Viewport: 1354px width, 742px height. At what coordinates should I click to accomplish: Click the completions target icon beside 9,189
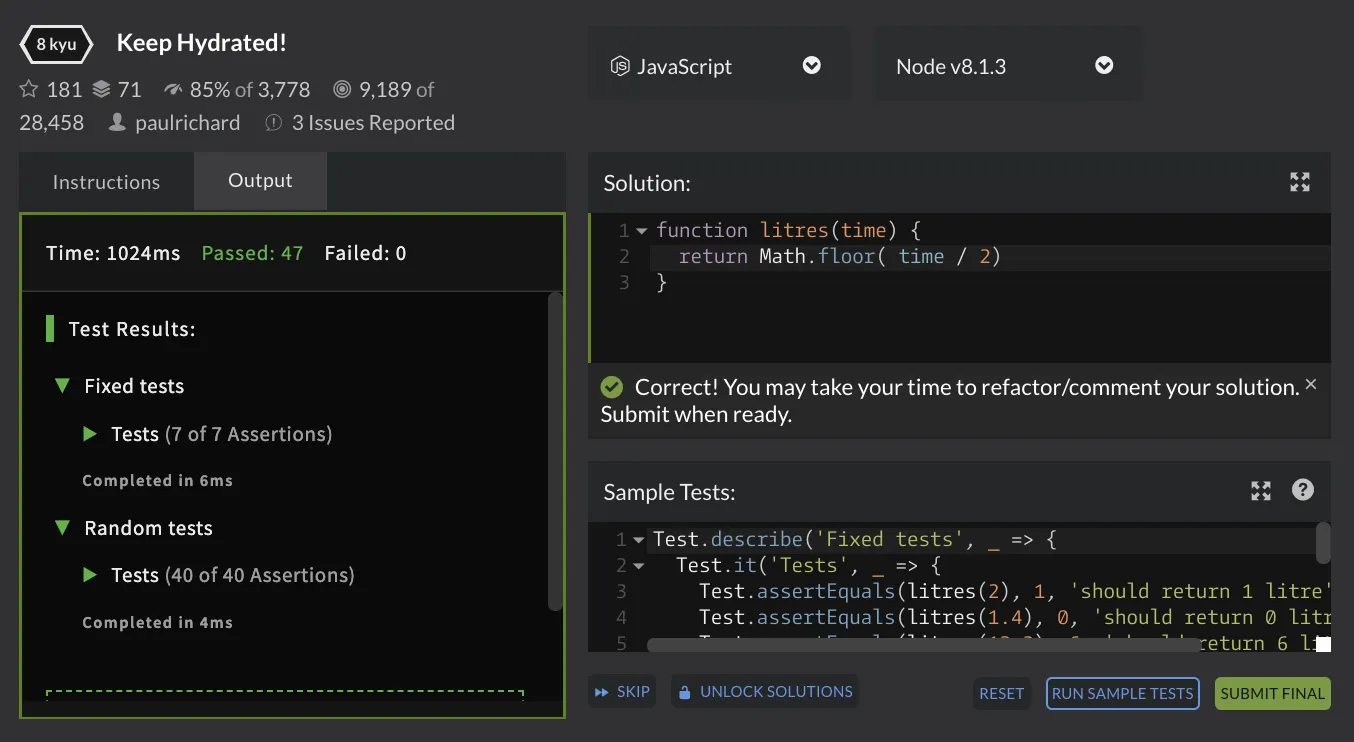[342, 90]
